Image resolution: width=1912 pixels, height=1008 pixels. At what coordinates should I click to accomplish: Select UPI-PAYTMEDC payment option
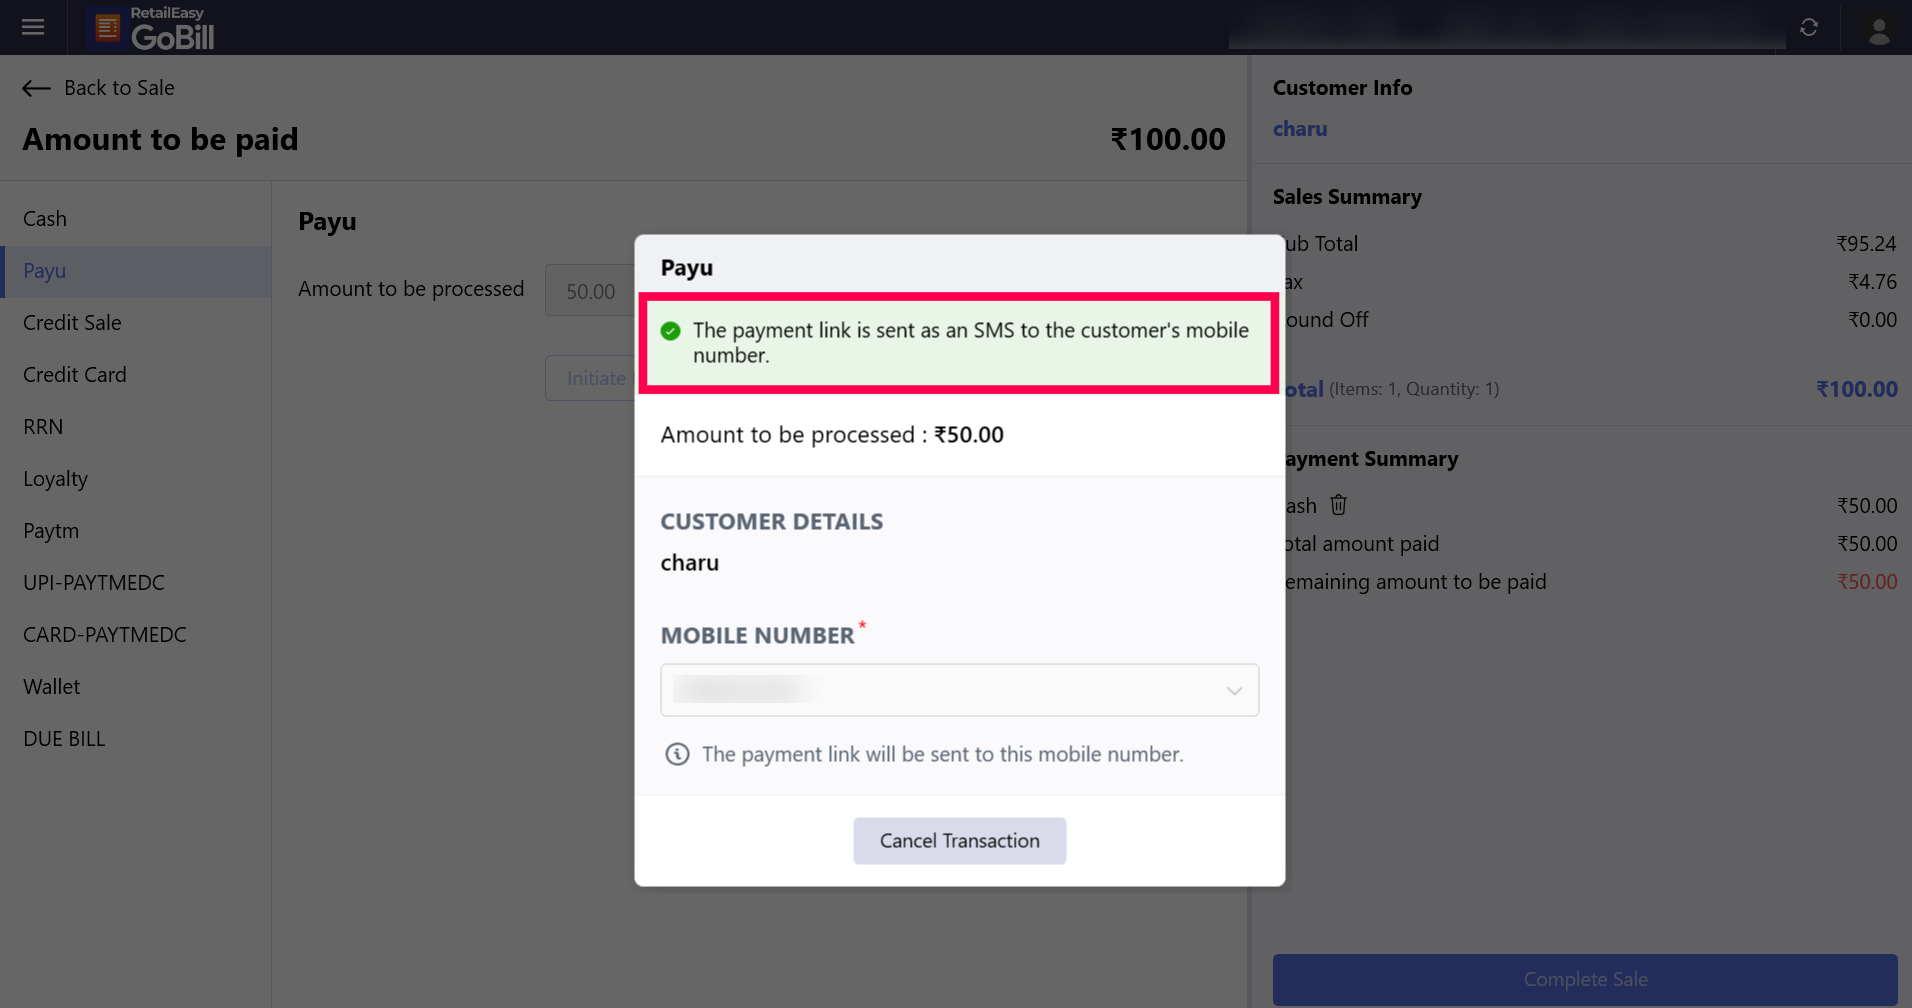94,583
